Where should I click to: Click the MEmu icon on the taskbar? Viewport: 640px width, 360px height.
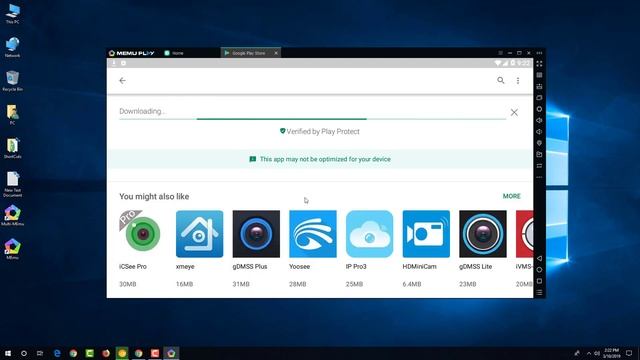click(x=171, y=353)
